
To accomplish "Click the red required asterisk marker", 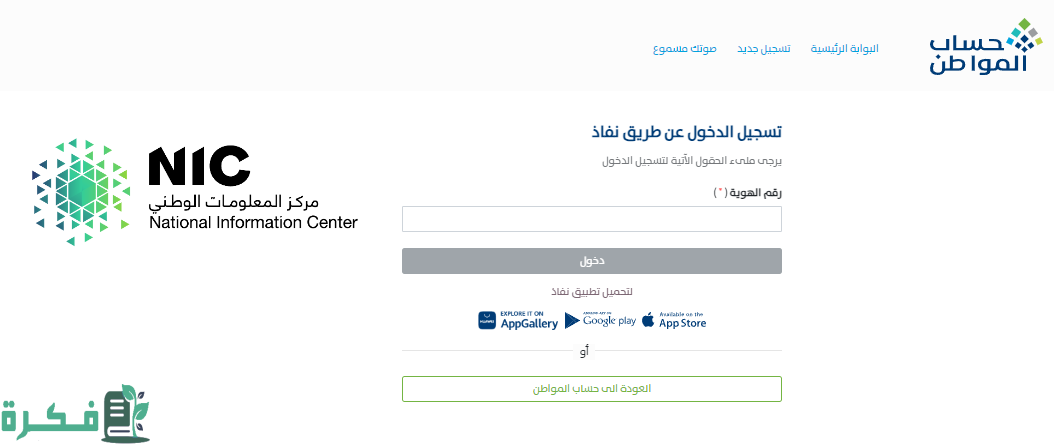I will tap(719, 191).
